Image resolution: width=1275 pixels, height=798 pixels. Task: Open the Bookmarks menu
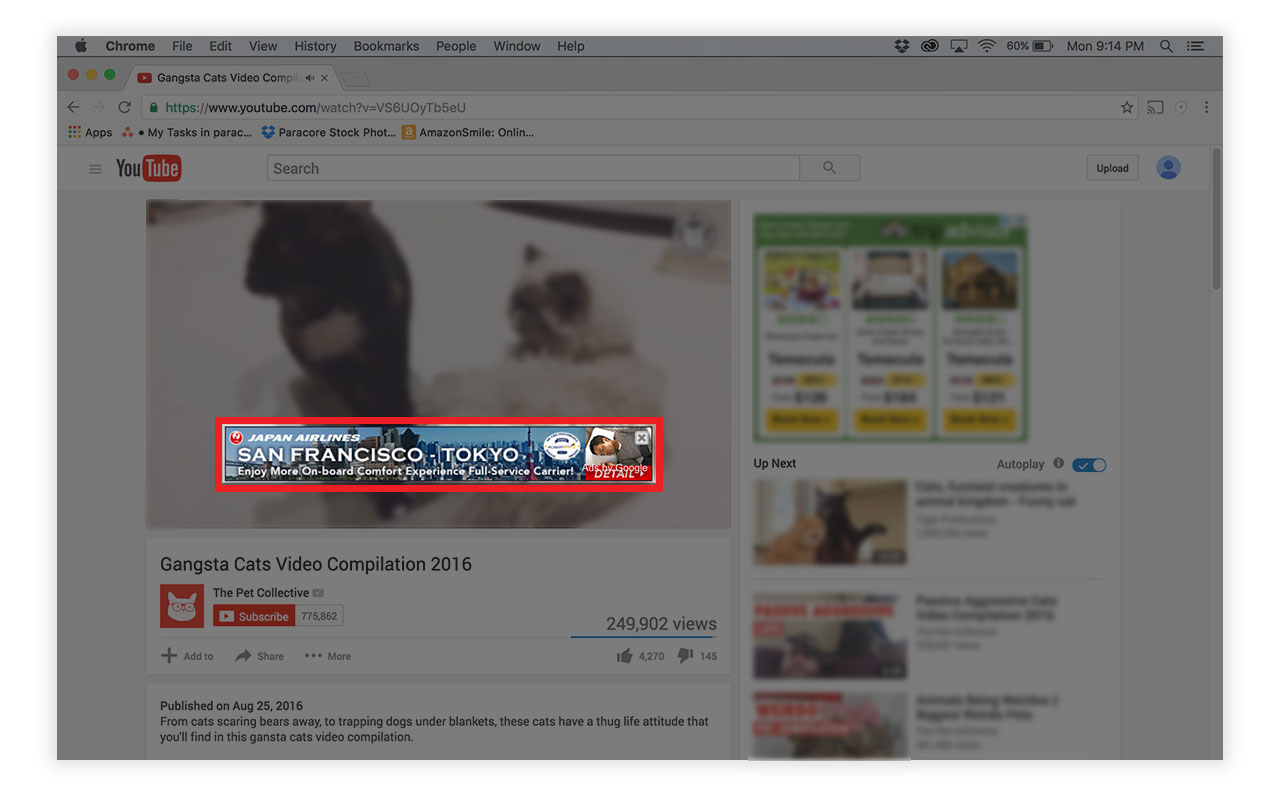click(x=386, y=46)
